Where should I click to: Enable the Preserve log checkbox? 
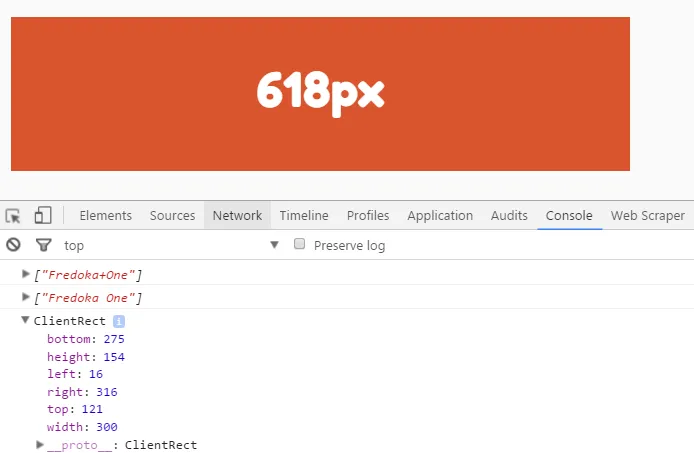[300, 244]
